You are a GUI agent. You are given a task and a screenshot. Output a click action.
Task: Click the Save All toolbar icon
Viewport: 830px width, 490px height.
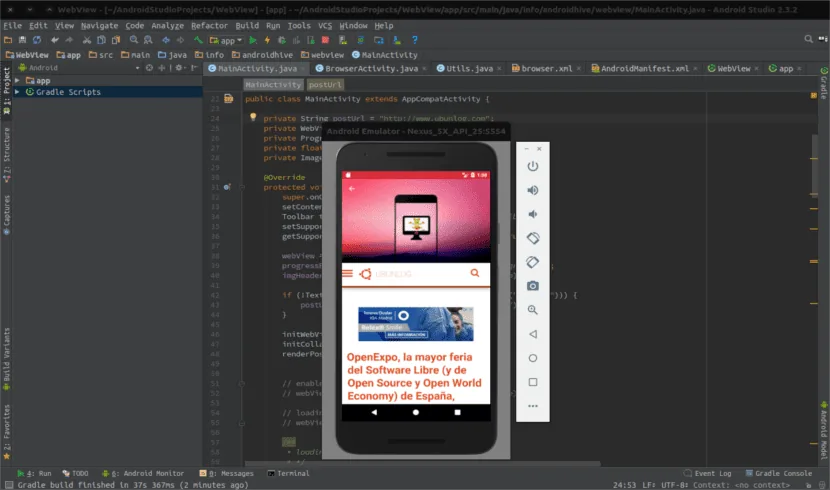(22, 40)
